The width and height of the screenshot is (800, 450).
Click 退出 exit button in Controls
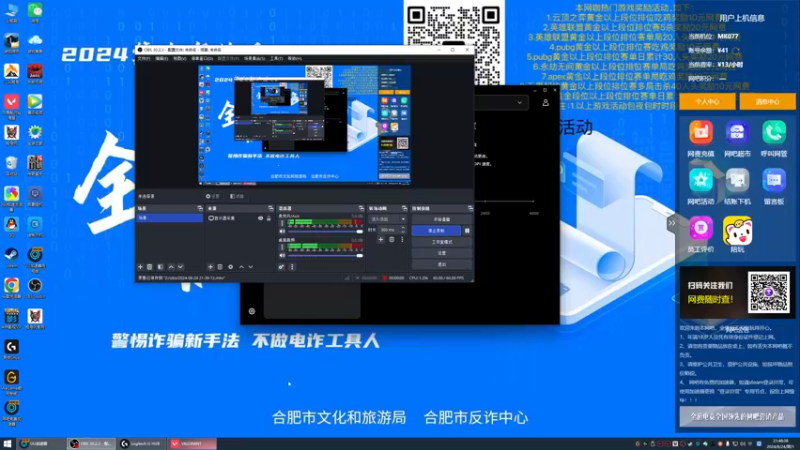point(441,264)
